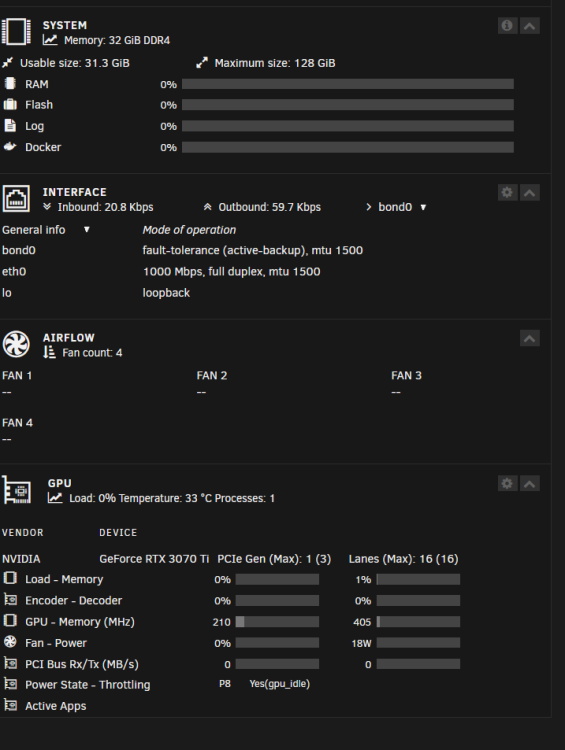The width and height of the screenshot is (565, 750).
Task: Click the GPU card icon
Action: (17, 490)
